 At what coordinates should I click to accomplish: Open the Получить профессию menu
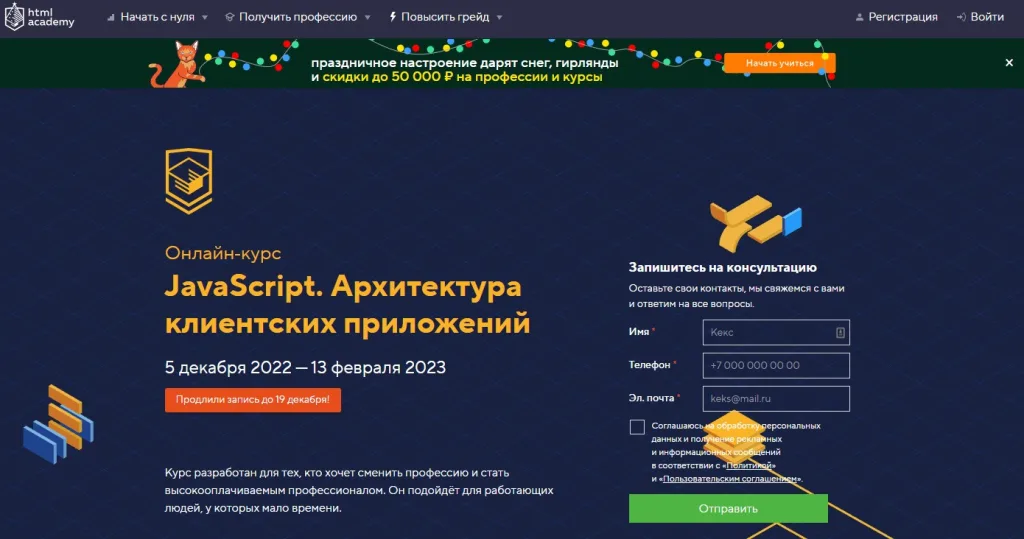pyautogui.click(x=298, y=17)
